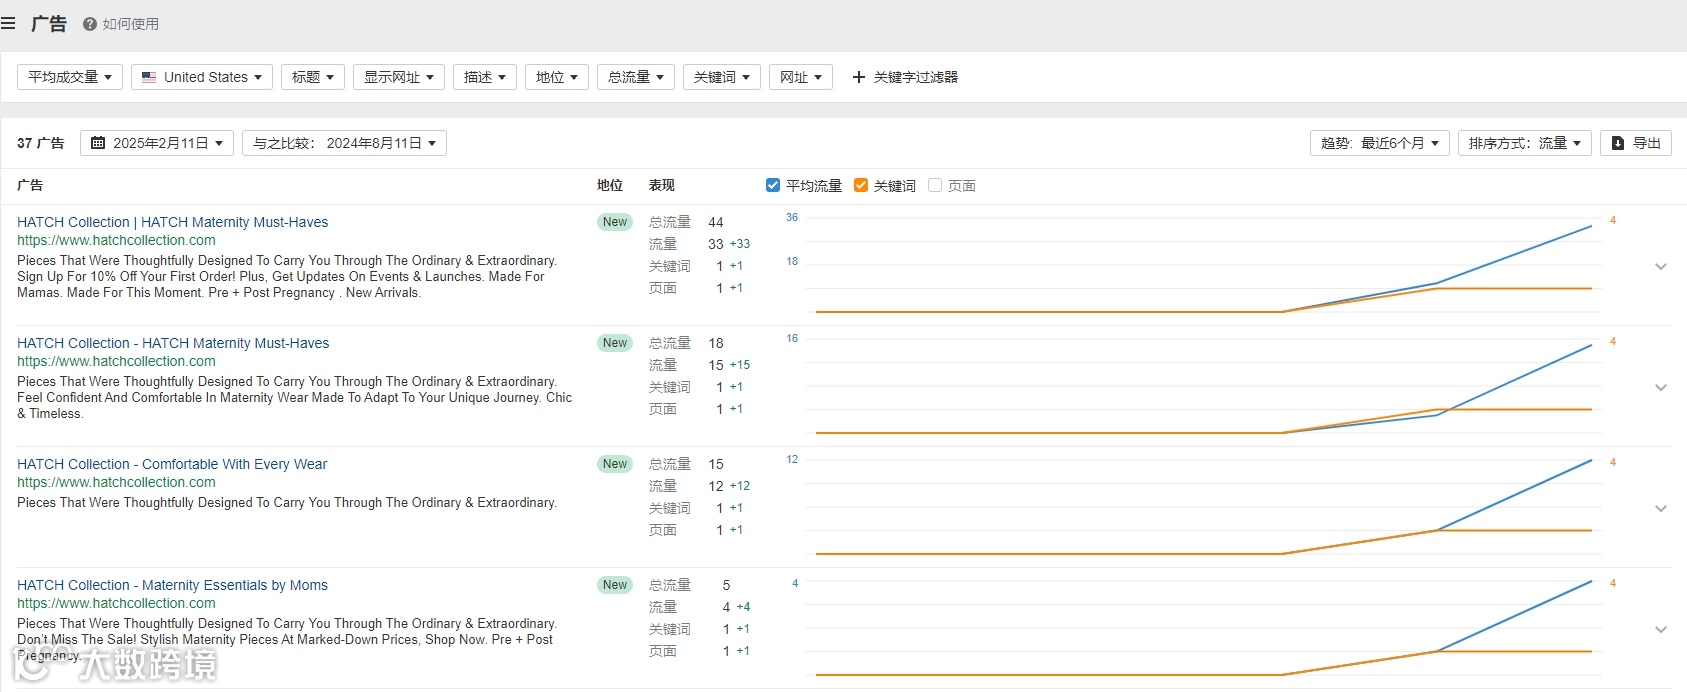
Task: Open the 平均成交量 dropdown
Action: [70, 77]
